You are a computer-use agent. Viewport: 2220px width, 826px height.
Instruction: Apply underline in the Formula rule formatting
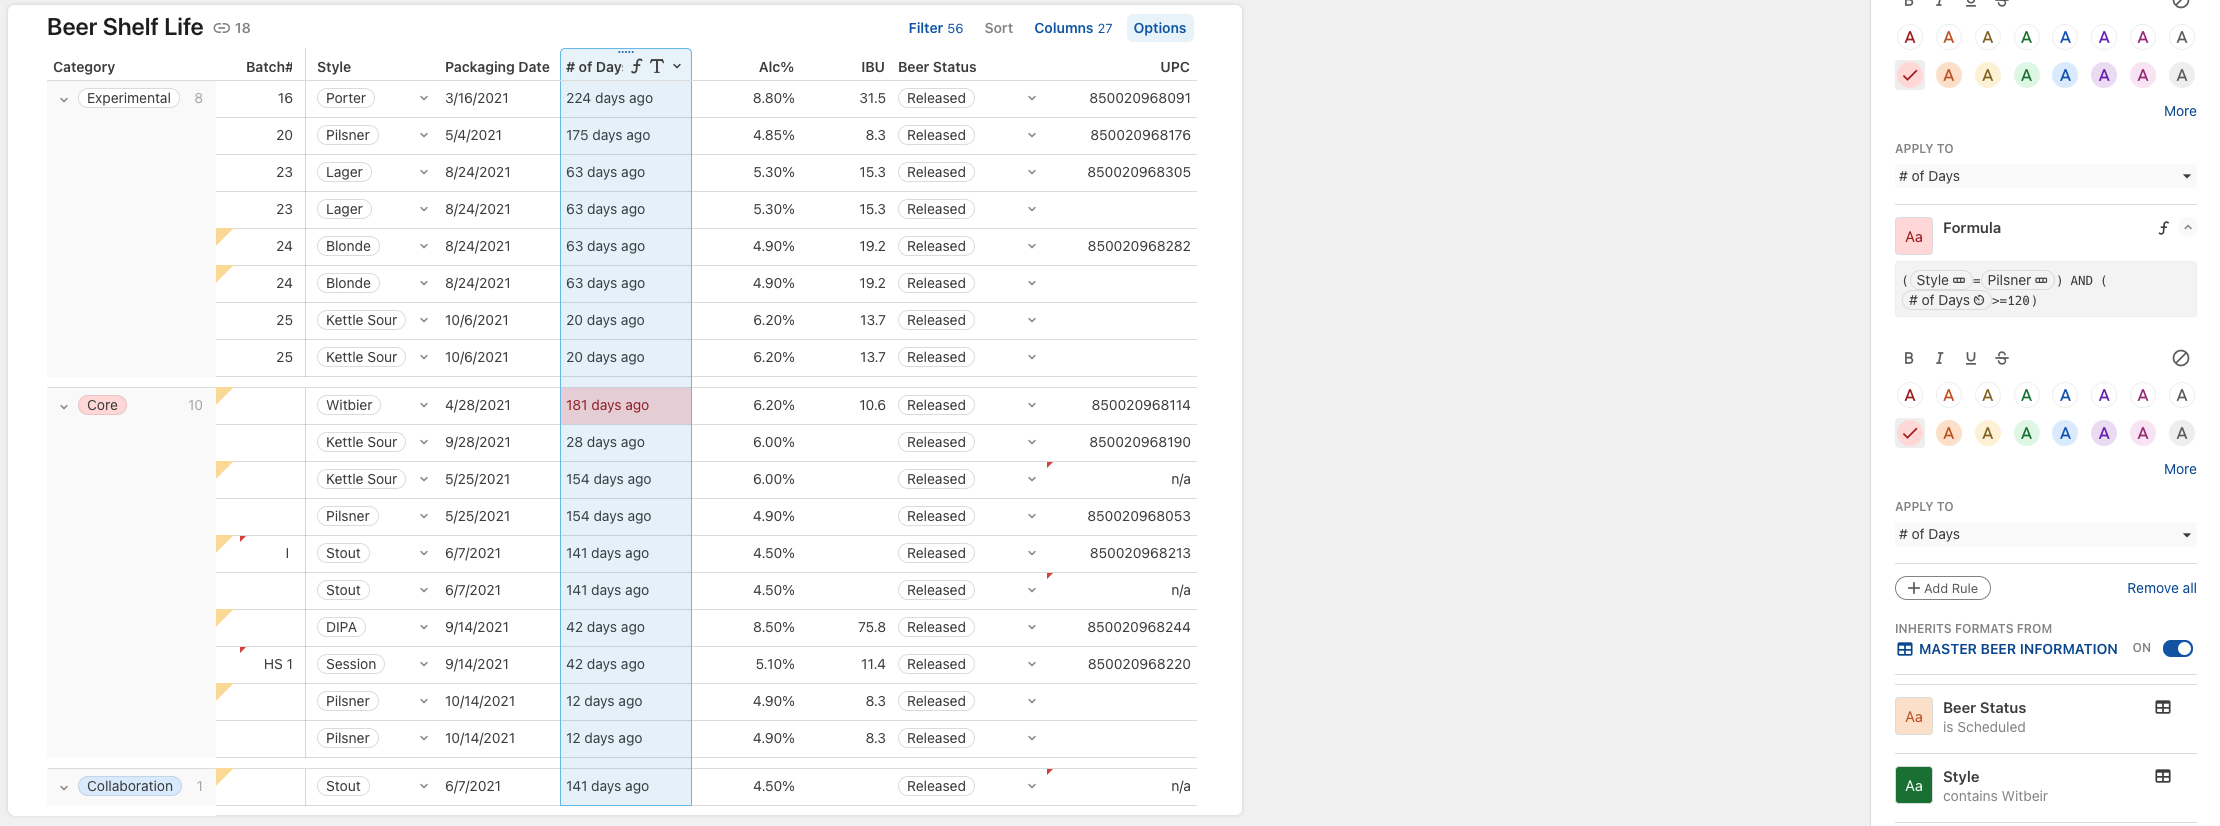click(x=1971, y=358)
